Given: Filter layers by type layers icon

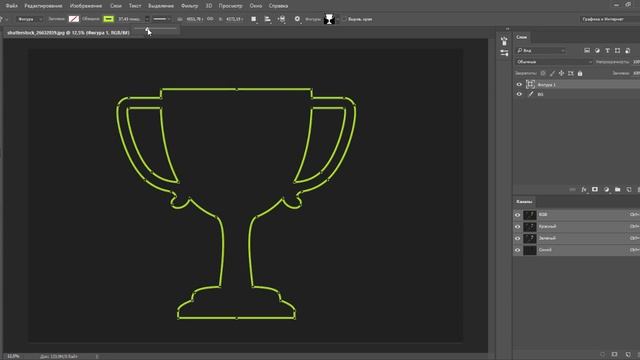Looking at the screenshot, I should coord(607,51).
